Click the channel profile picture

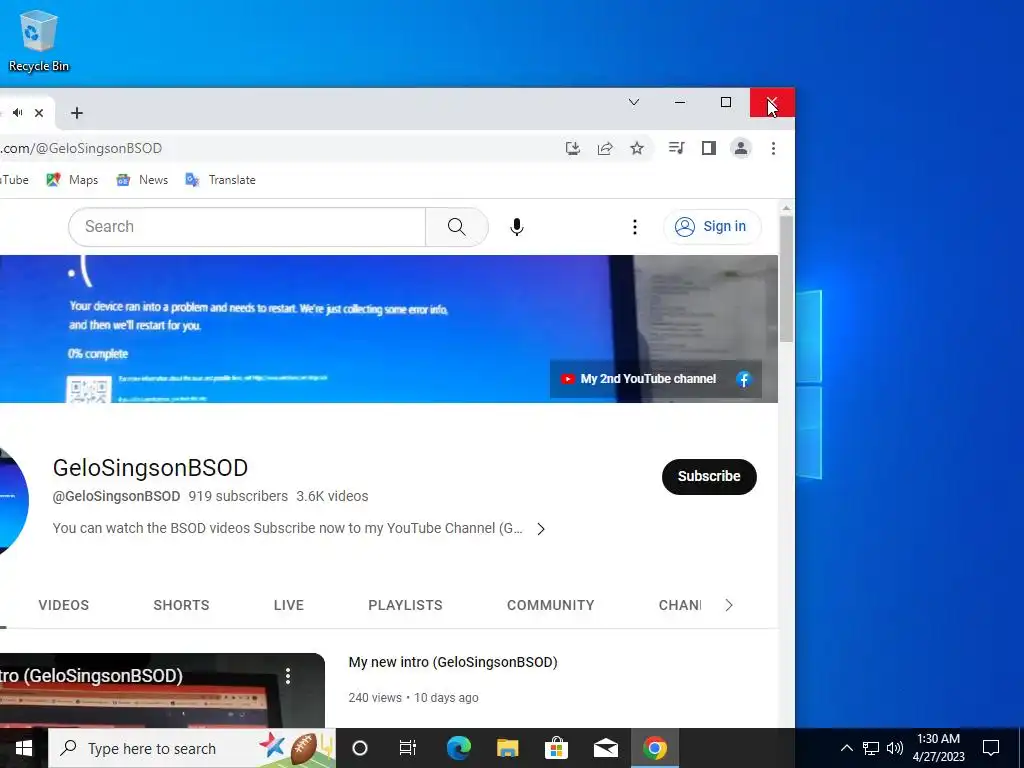coord(12,502)
